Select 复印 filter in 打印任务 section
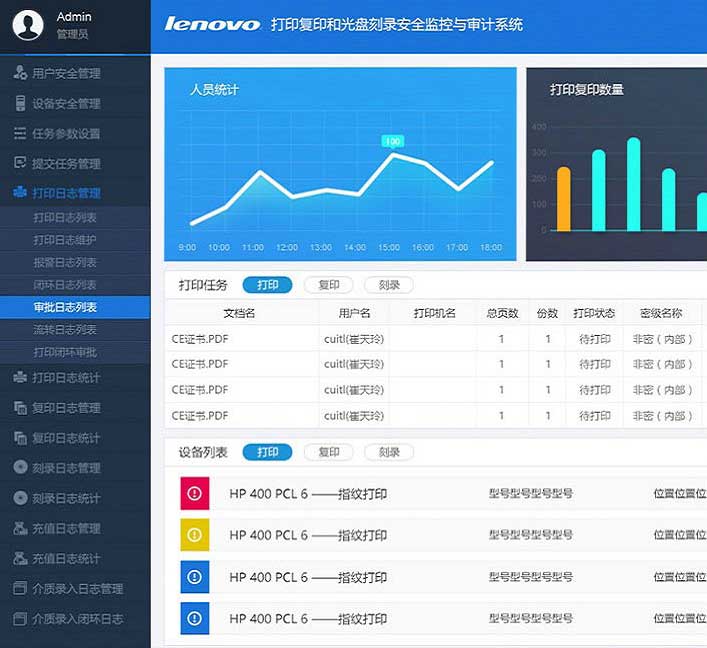This screenshot has width=707, height=648. 328,285
